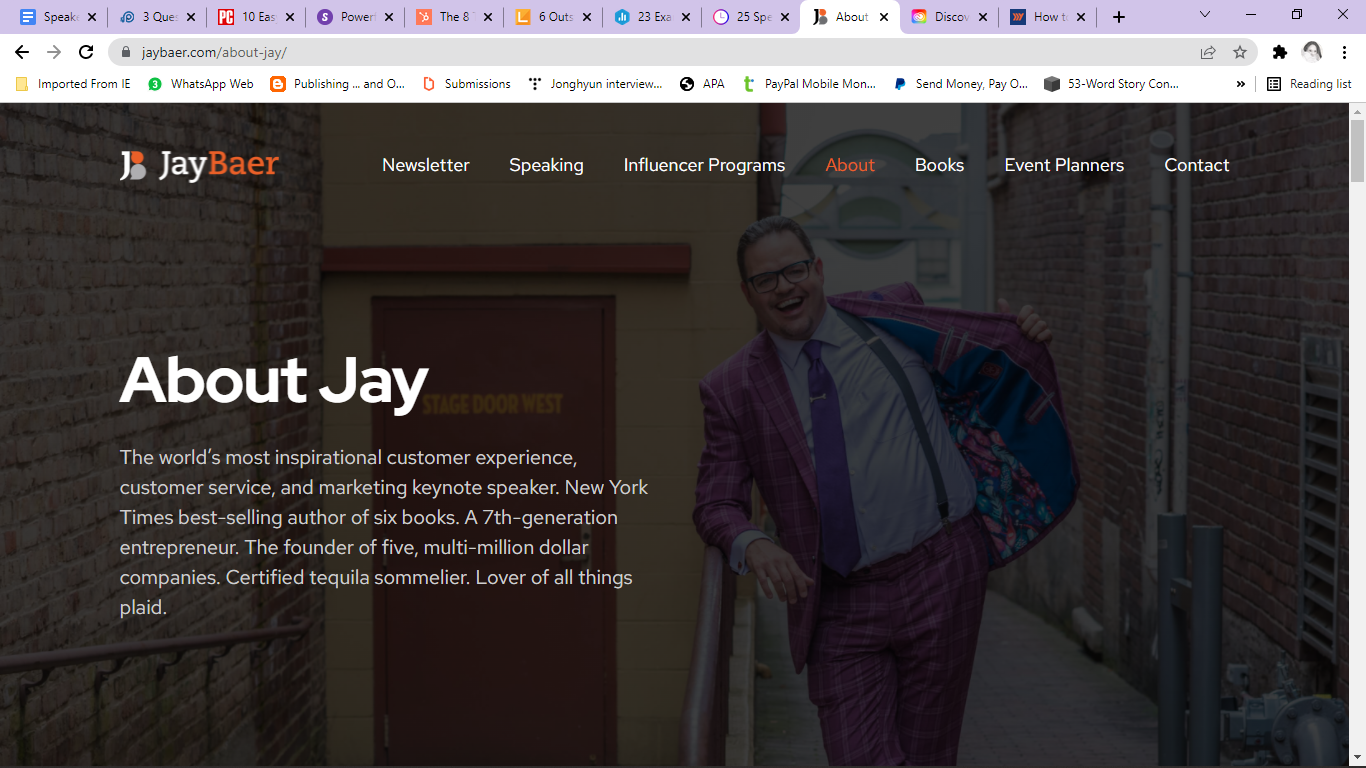The width and height of the screenshot is (1366, 768).
Task: Bookmark this page with the star icon
Action: (x=1240, y=52)
